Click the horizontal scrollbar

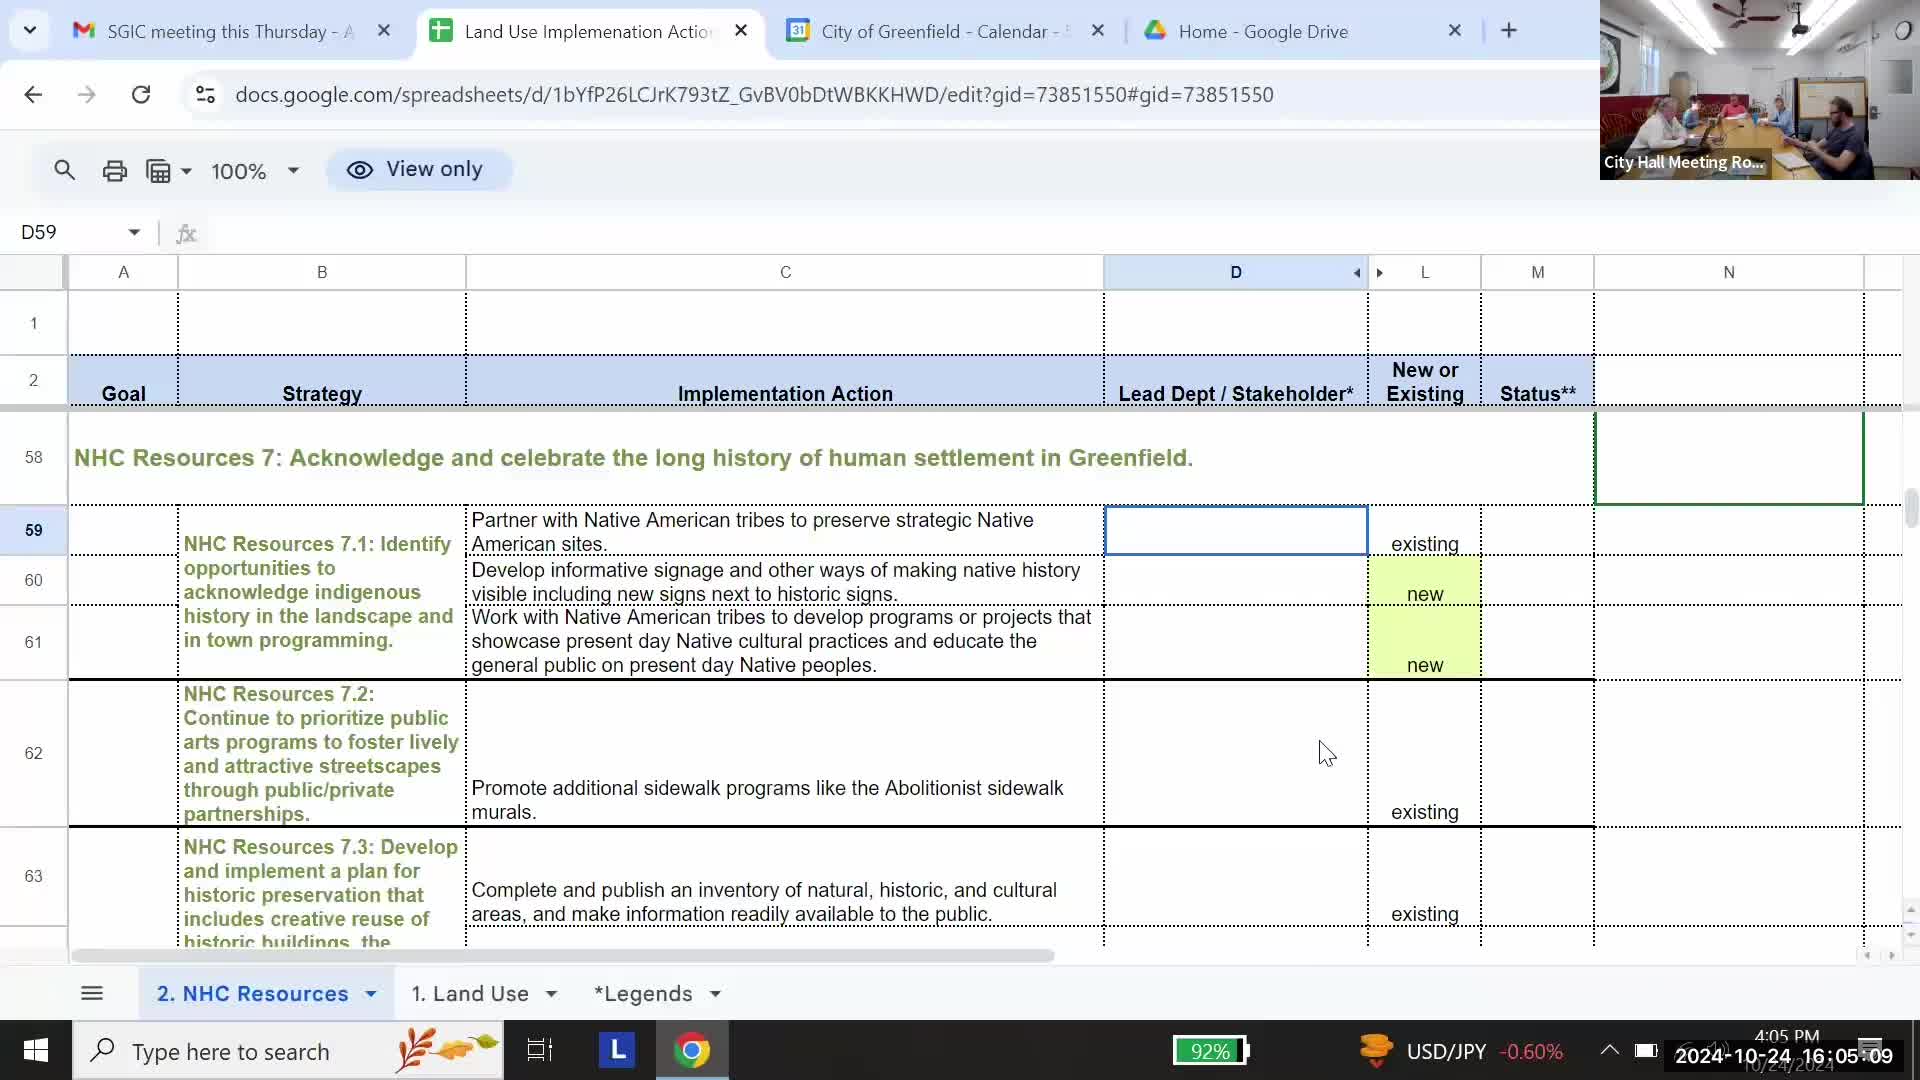pyautogui.click(x=562, y=956)
